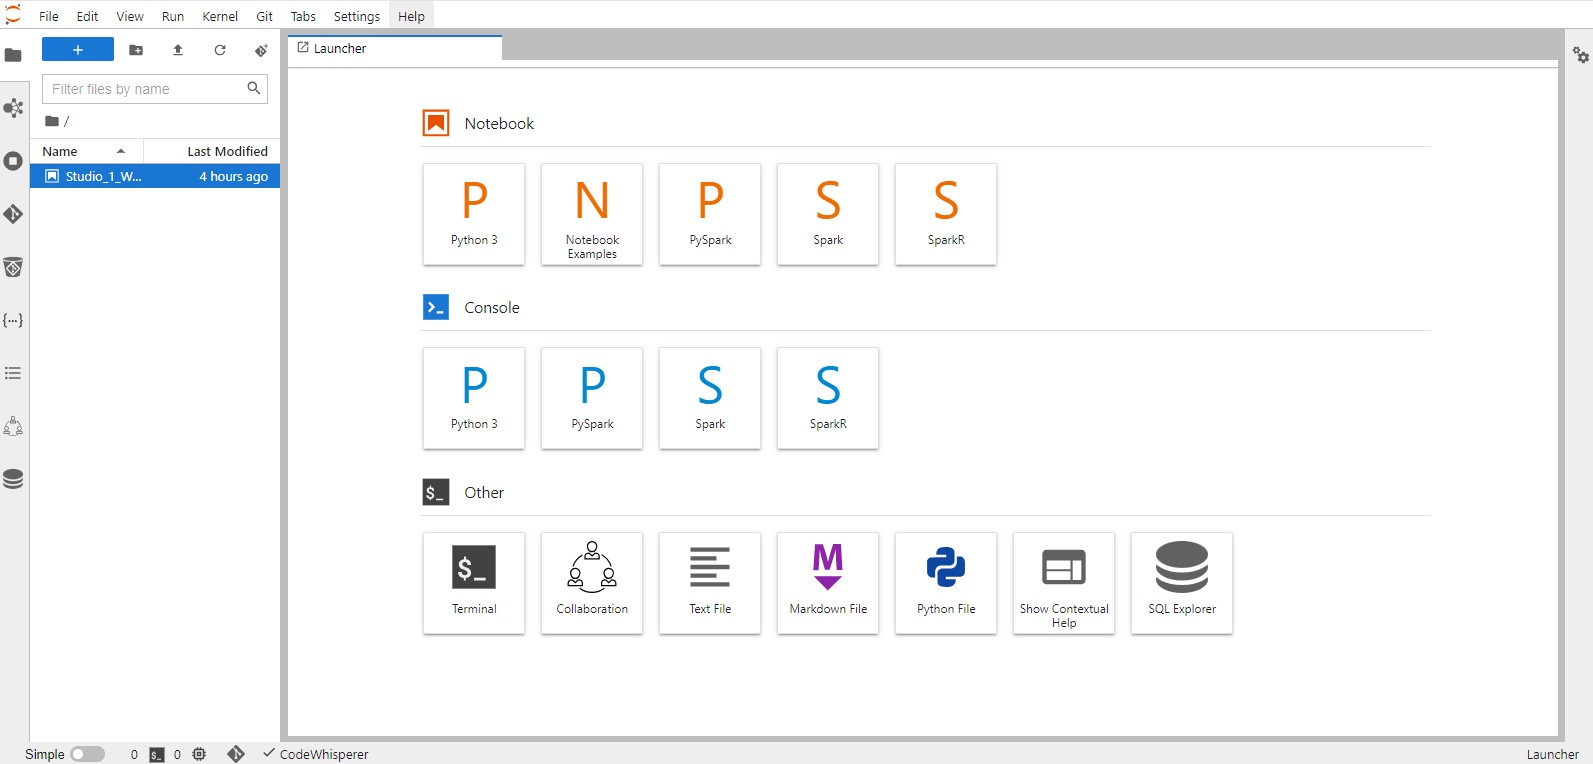Start a SparkR console

coord(828,398)
